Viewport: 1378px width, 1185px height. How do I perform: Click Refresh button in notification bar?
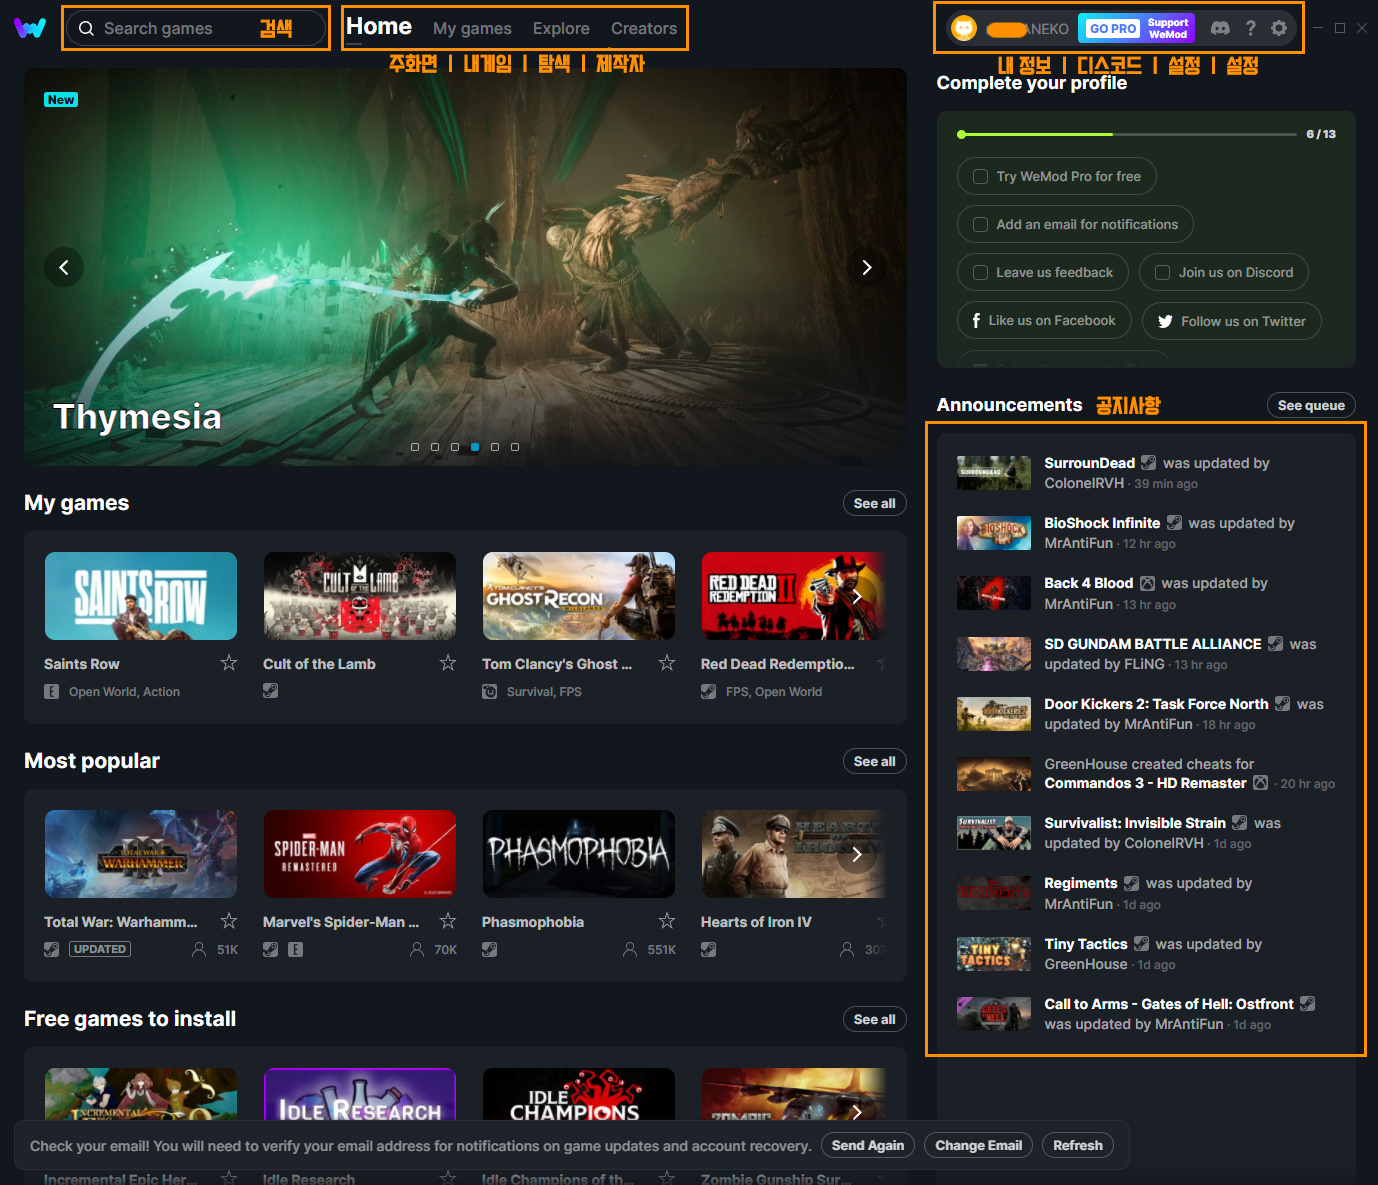[1078, 1145]
